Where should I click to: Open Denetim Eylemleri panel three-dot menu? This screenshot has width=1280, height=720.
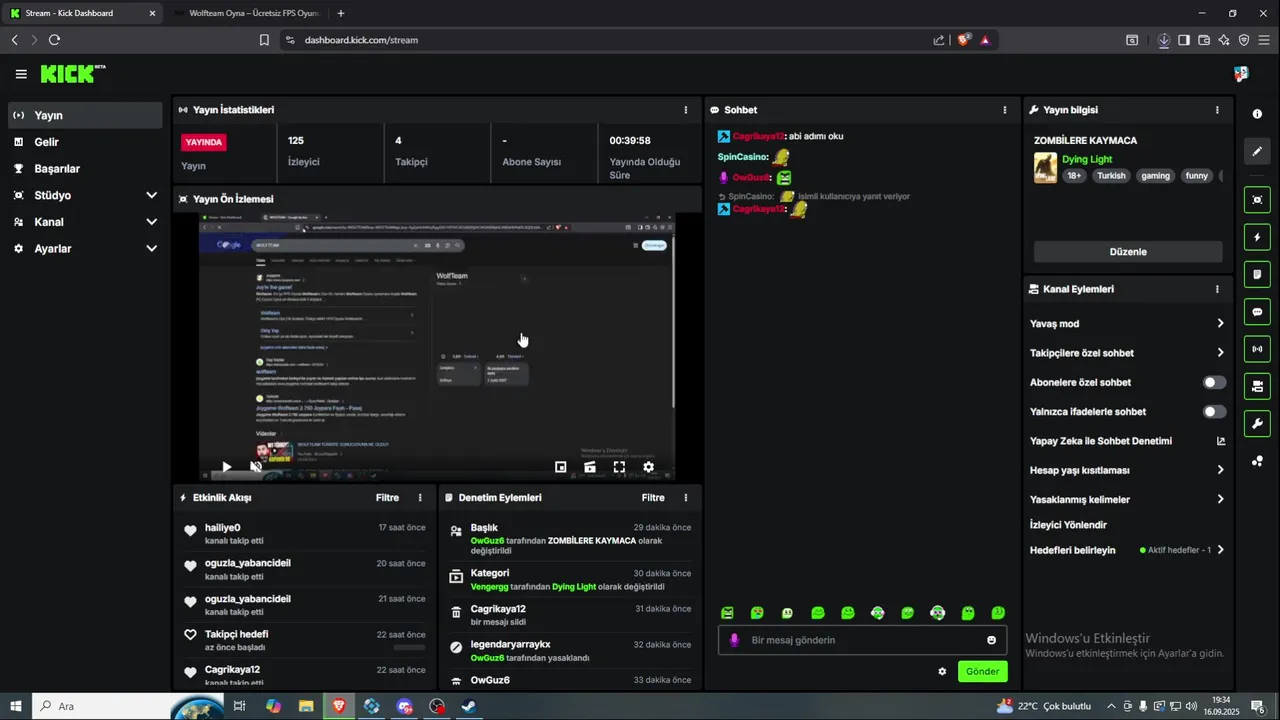click(x=685, y=498)
